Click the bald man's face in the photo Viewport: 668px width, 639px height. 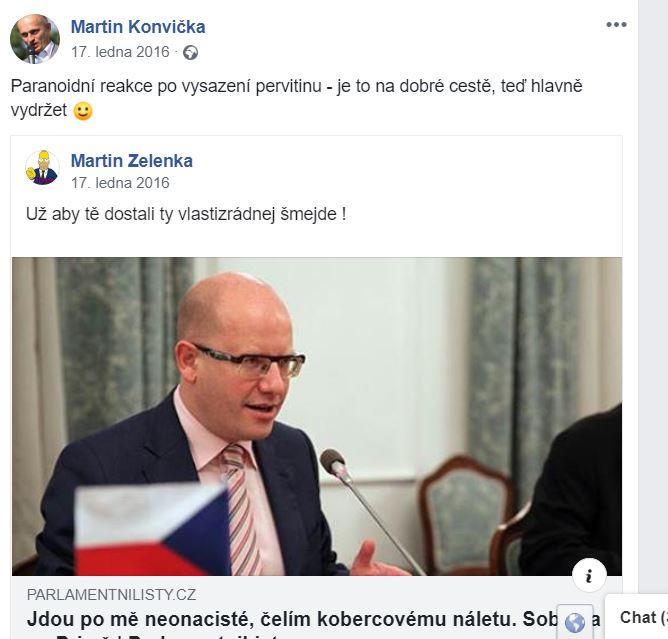pyautogui.click(x=247, y=375)
